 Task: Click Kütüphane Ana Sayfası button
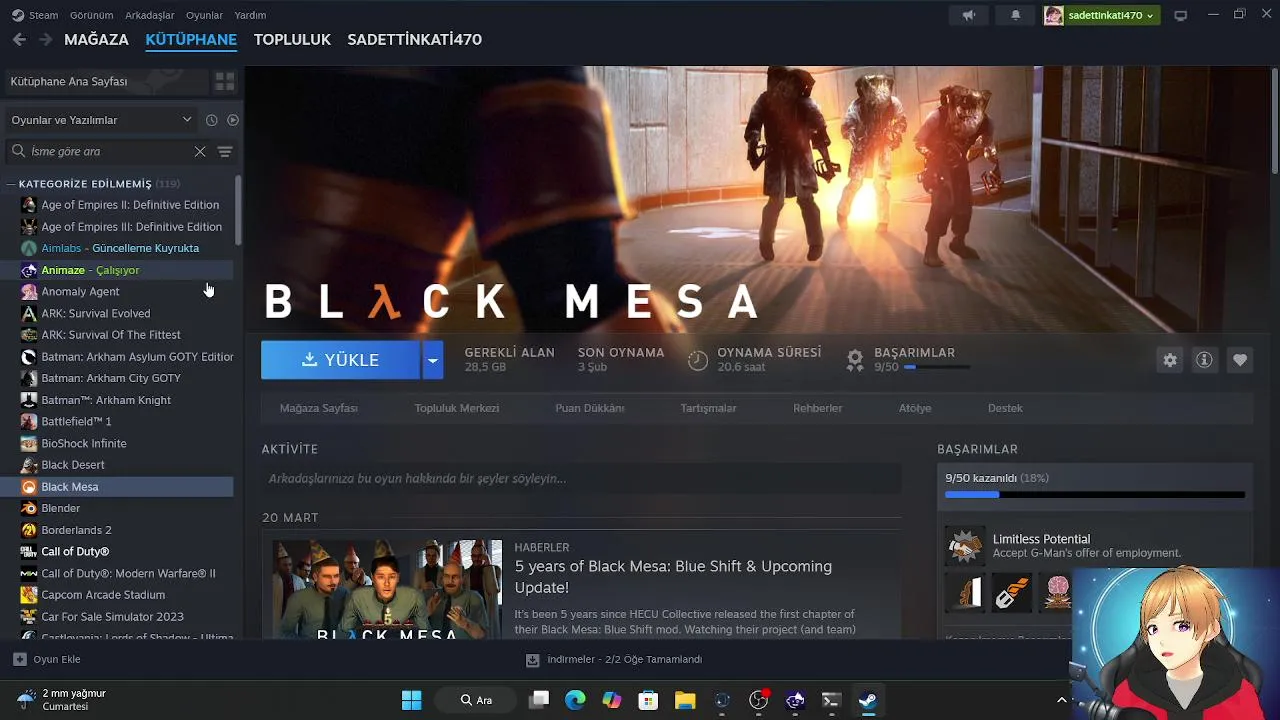point(105,81)
